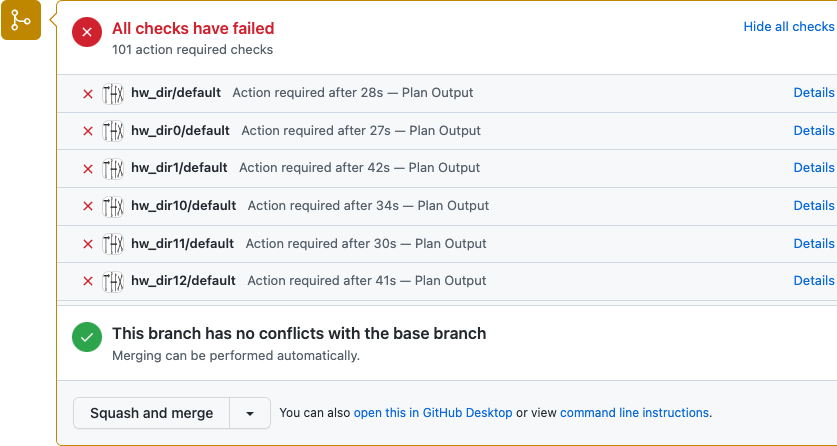This screenshot has height=446, width=837.
Task: Click the hw_dir11/default app avatar icon
Action: coord(113,244)
